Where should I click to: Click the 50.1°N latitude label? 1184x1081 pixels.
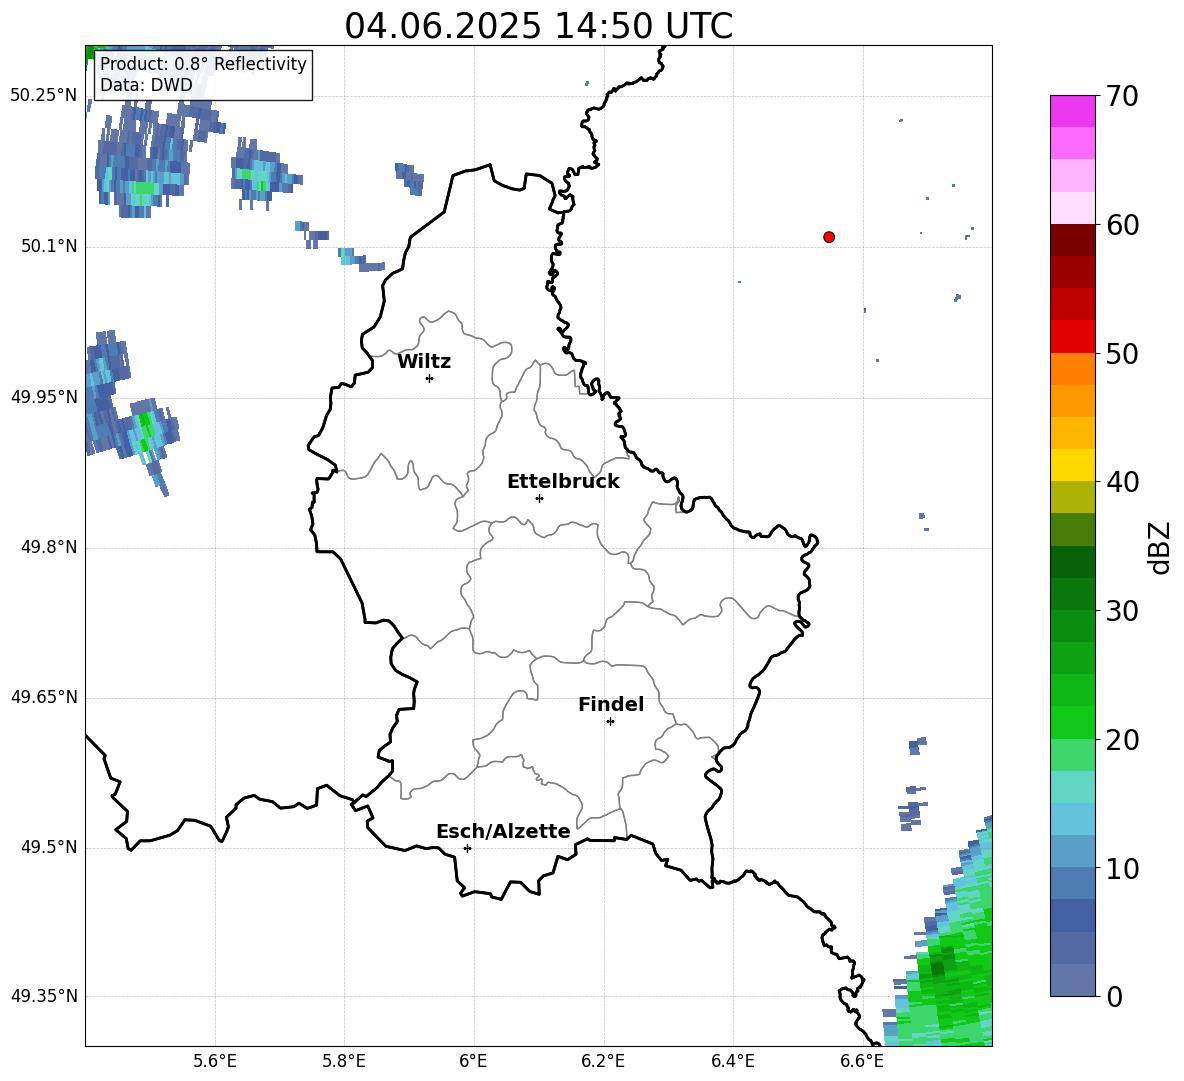[49, 247]
